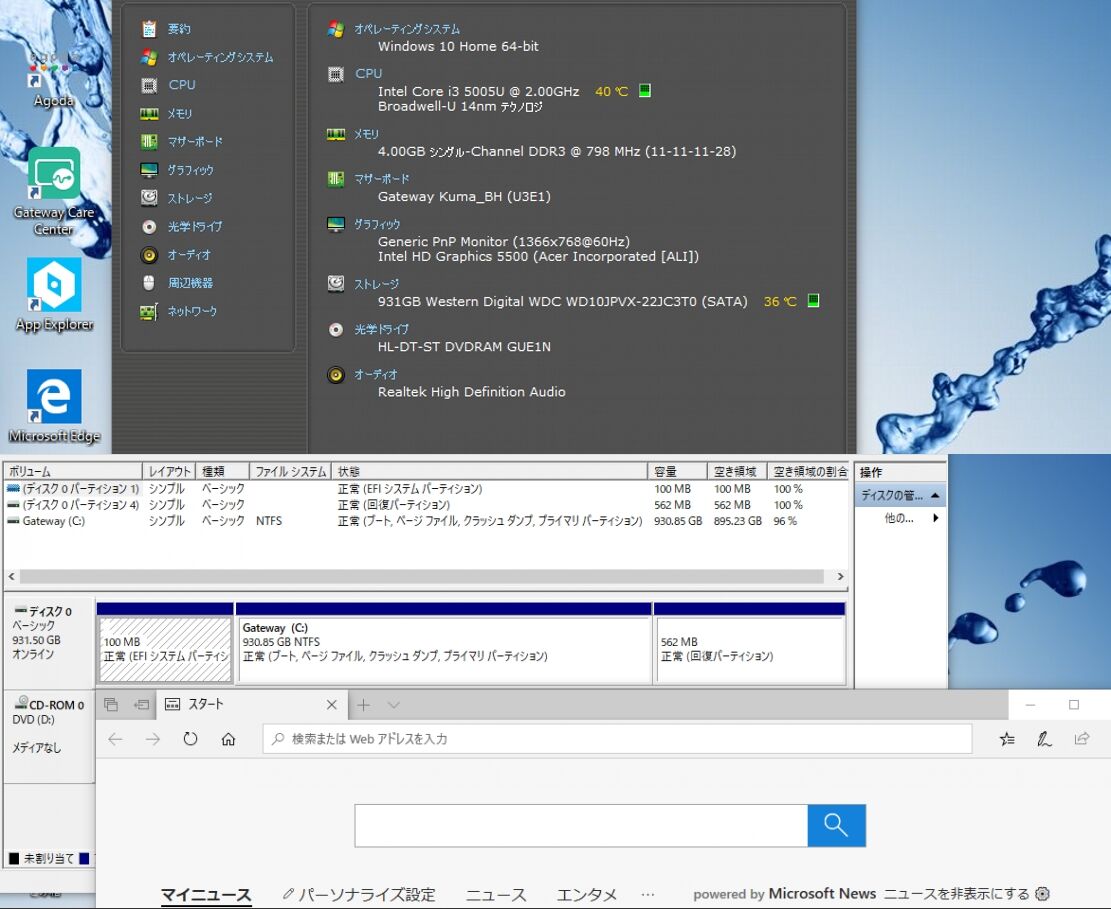Sort by ファイル システム column header
This screenshot has width=1111, height=909.
[290, 471]
